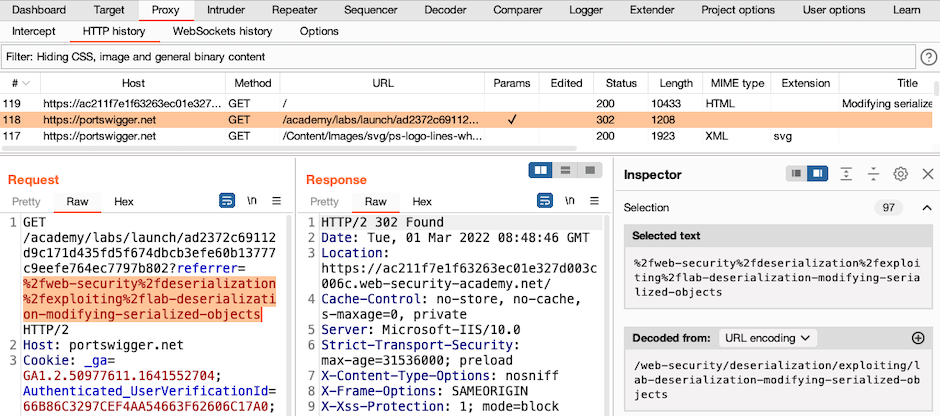Open Request panel hamburger options menu
940x416 pixels.
pos(277,201)
